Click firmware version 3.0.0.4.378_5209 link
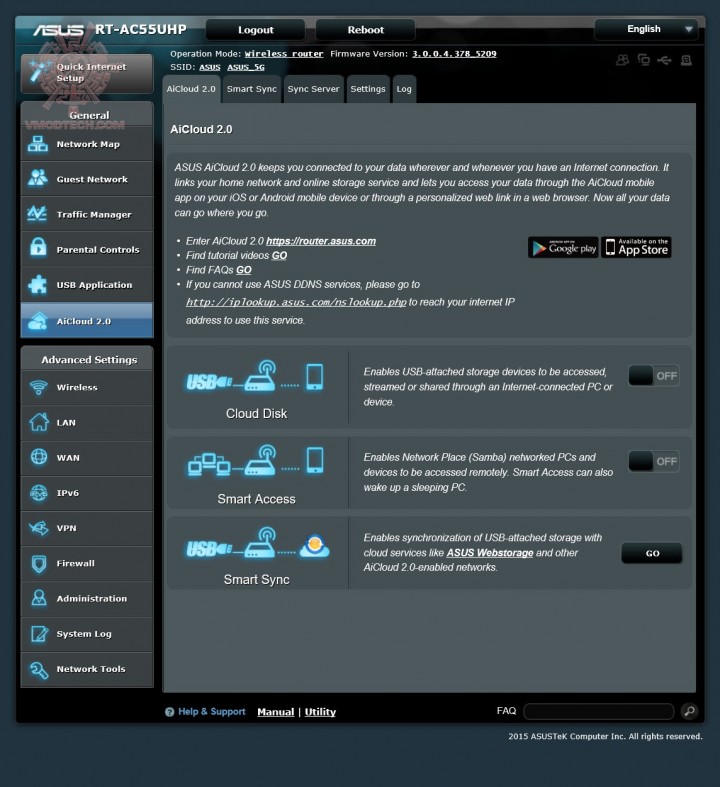This screenshot has height=787, width=720. 454,54
